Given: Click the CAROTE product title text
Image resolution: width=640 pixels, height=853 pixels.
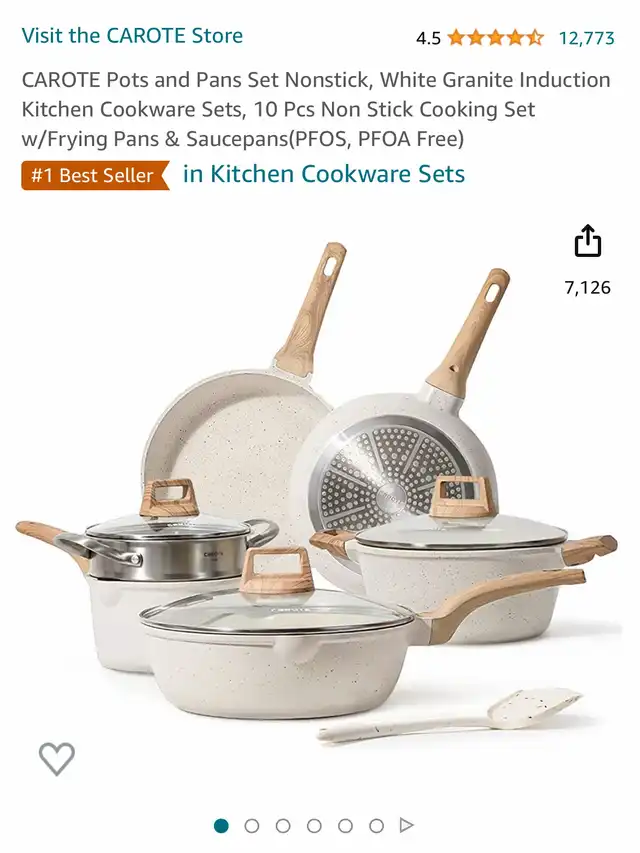Looking at the screenshot, I should tap(316, 109).
